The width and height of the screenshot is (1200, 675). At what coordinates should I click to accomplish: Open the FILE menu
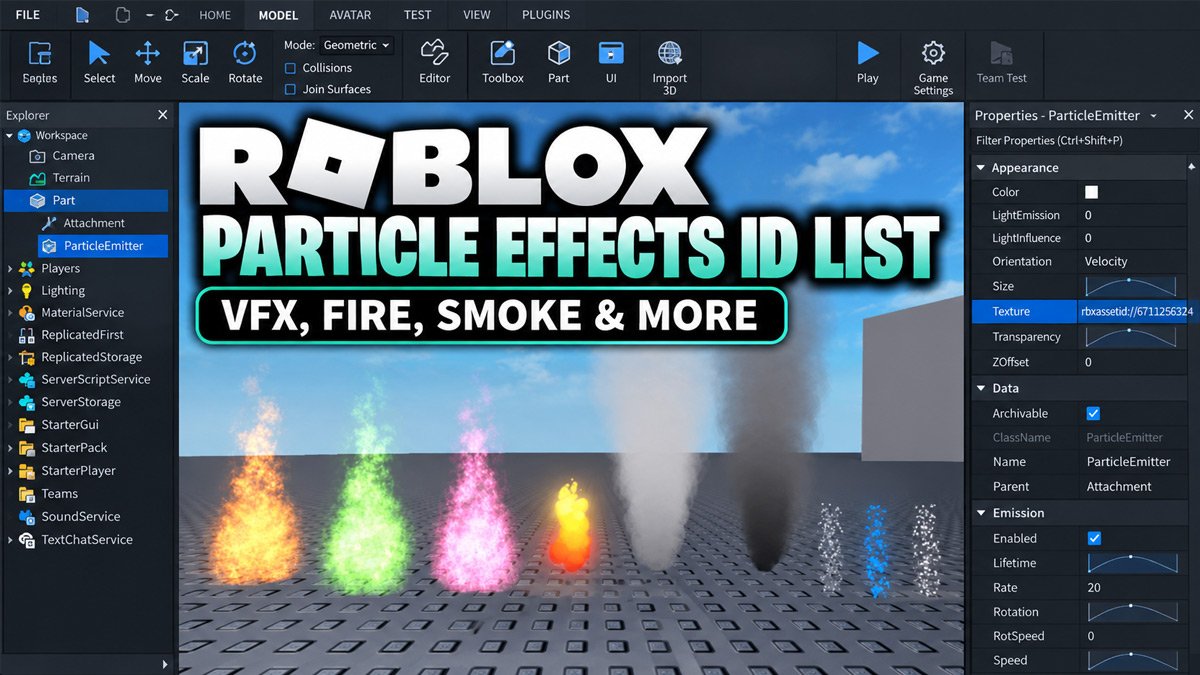coord(28,15)
